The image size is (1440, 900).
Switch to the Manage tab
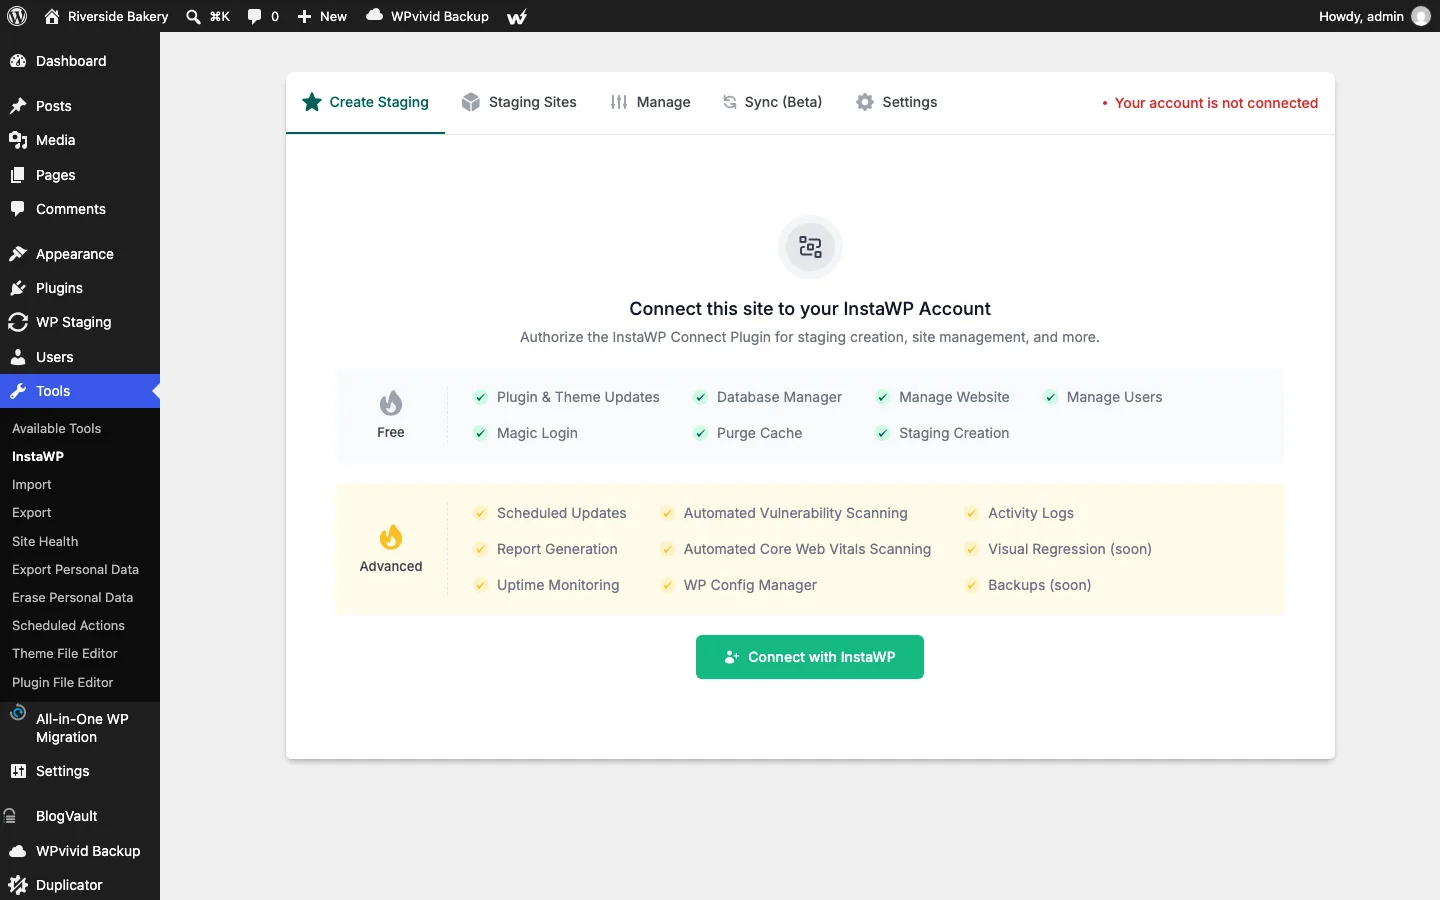point(650,102)
